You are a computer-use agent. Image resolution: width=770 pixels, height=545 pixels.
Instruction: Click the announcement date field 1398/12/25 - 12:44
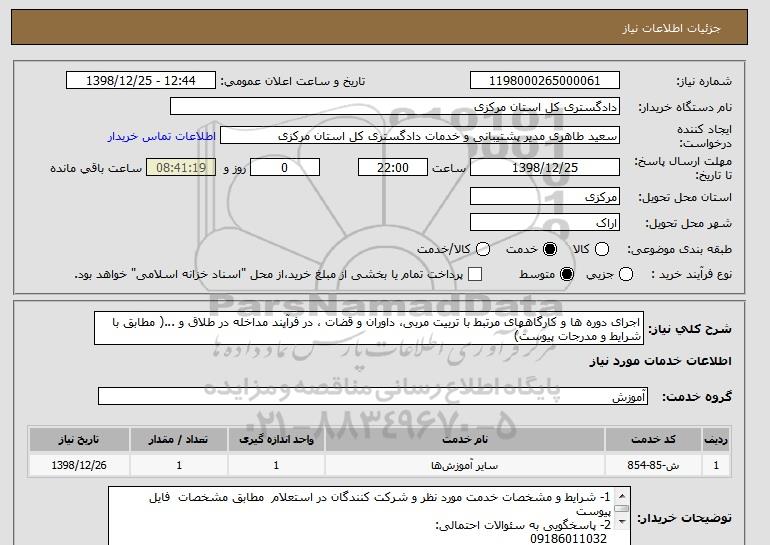[141, 81]
